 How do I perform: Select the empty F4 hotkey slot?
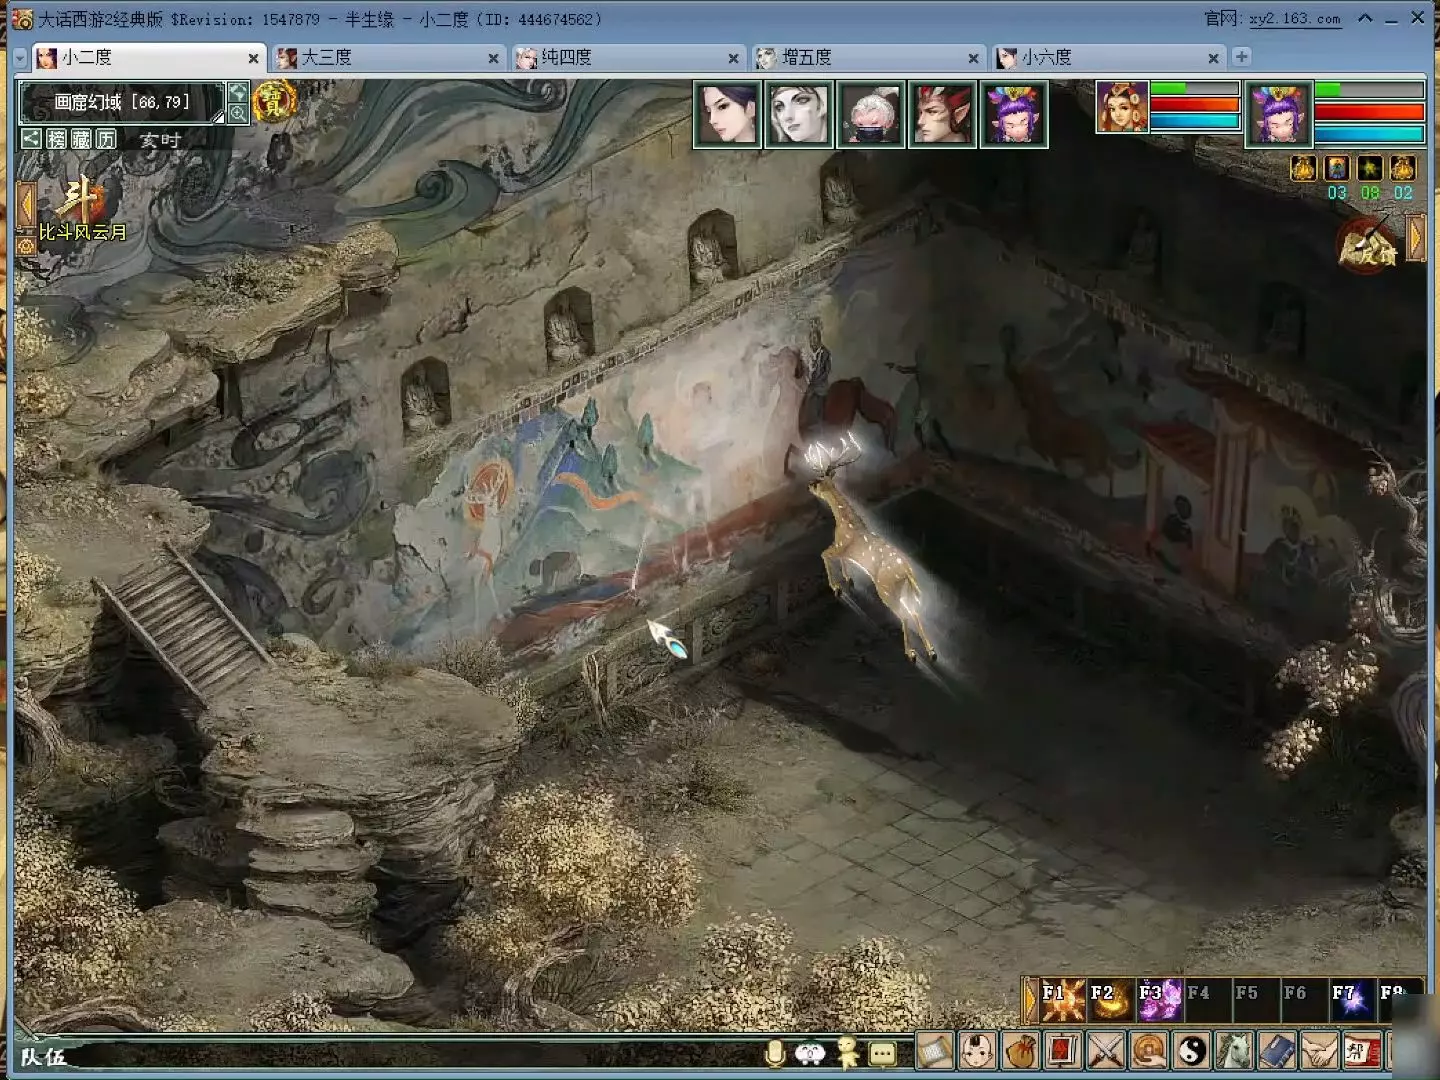1207,1000
